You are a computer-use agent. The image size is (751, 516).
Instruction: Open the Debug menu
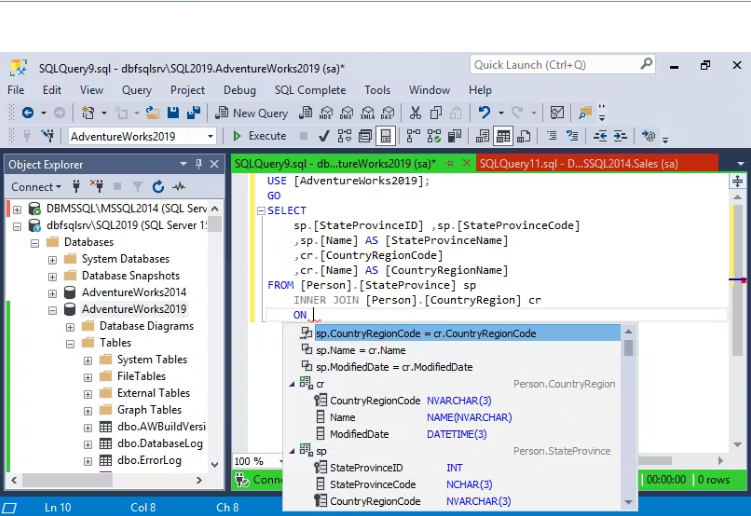click(239, 90)
